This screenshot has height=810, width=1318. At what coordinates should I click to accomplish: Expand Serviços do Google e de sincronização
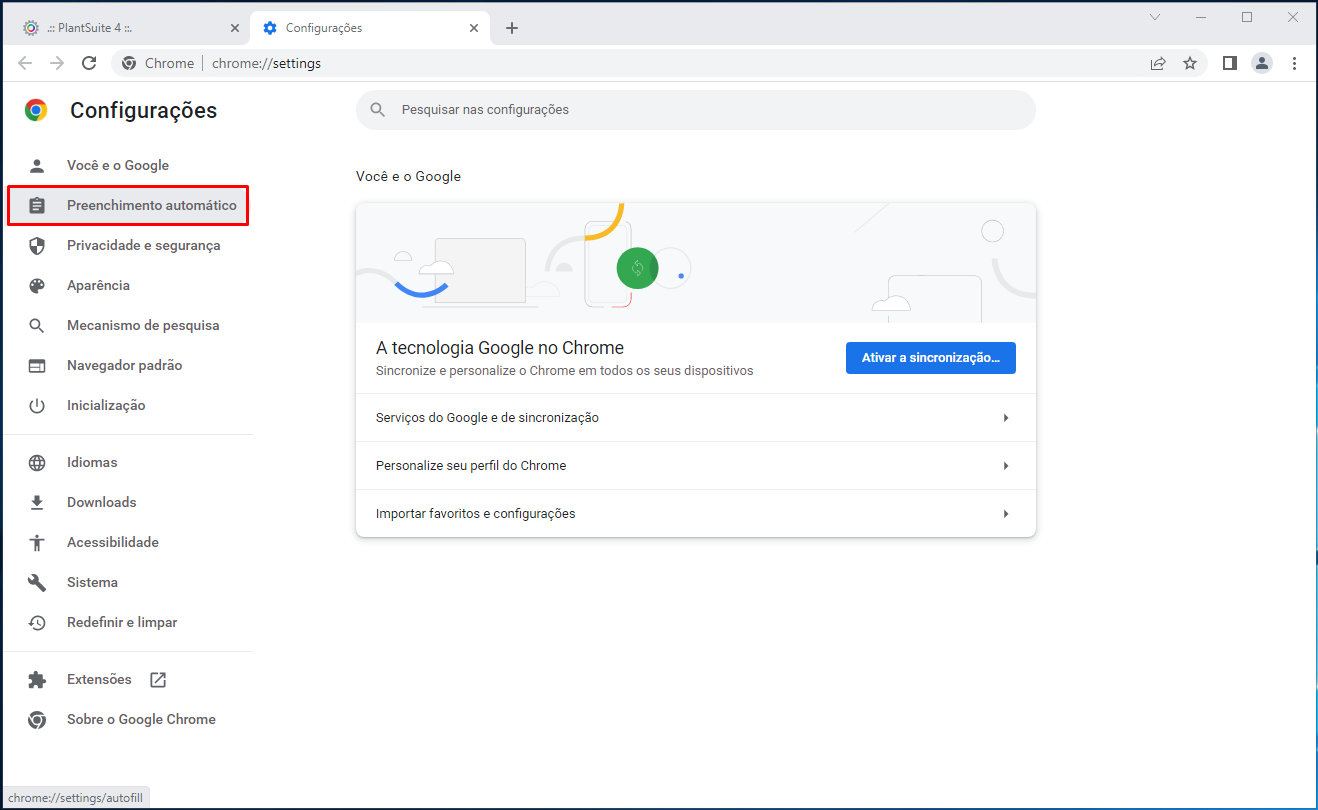pos(696,418)
